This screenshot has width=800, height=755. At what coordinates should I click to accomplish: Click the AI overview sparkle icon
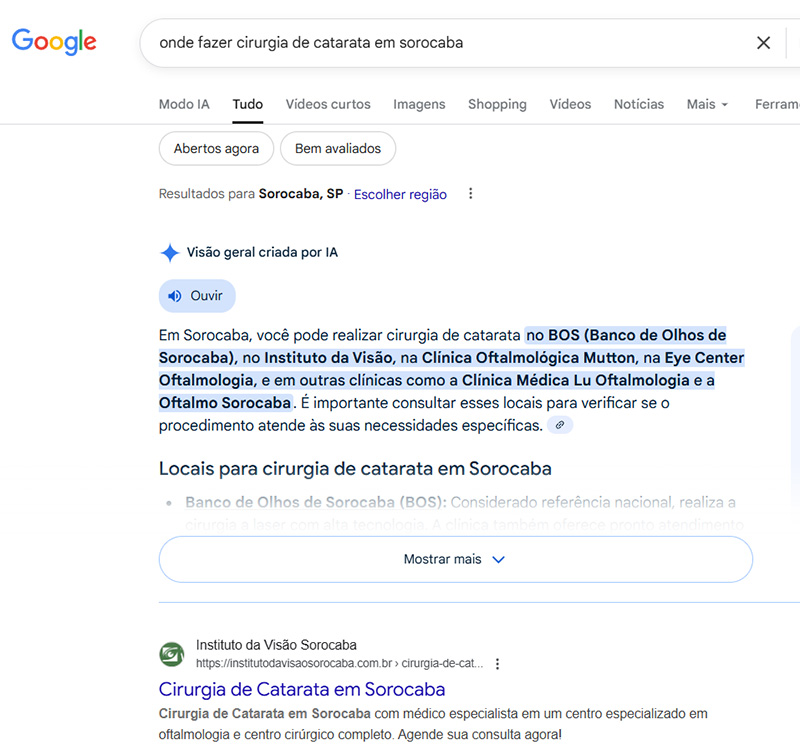[169, 252]
